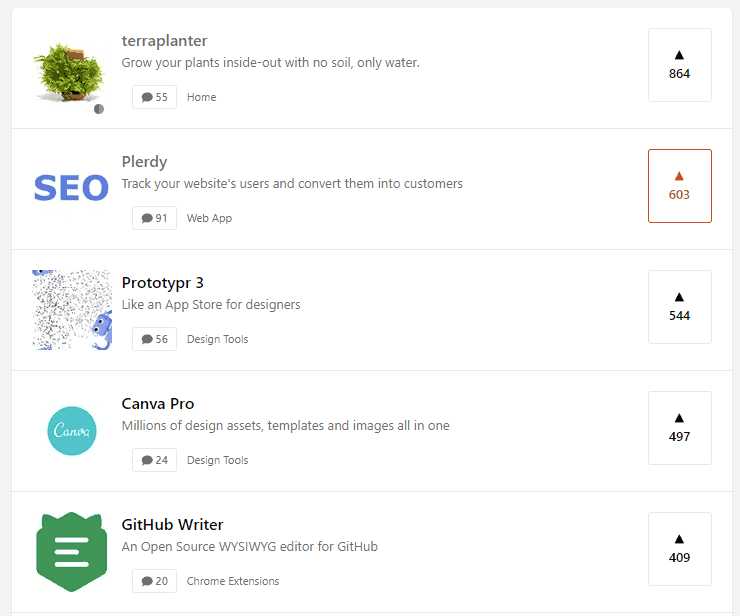740x616 pixels.
Task: Click the Plerdy SEO logo
Action: (x=70, y=188)
